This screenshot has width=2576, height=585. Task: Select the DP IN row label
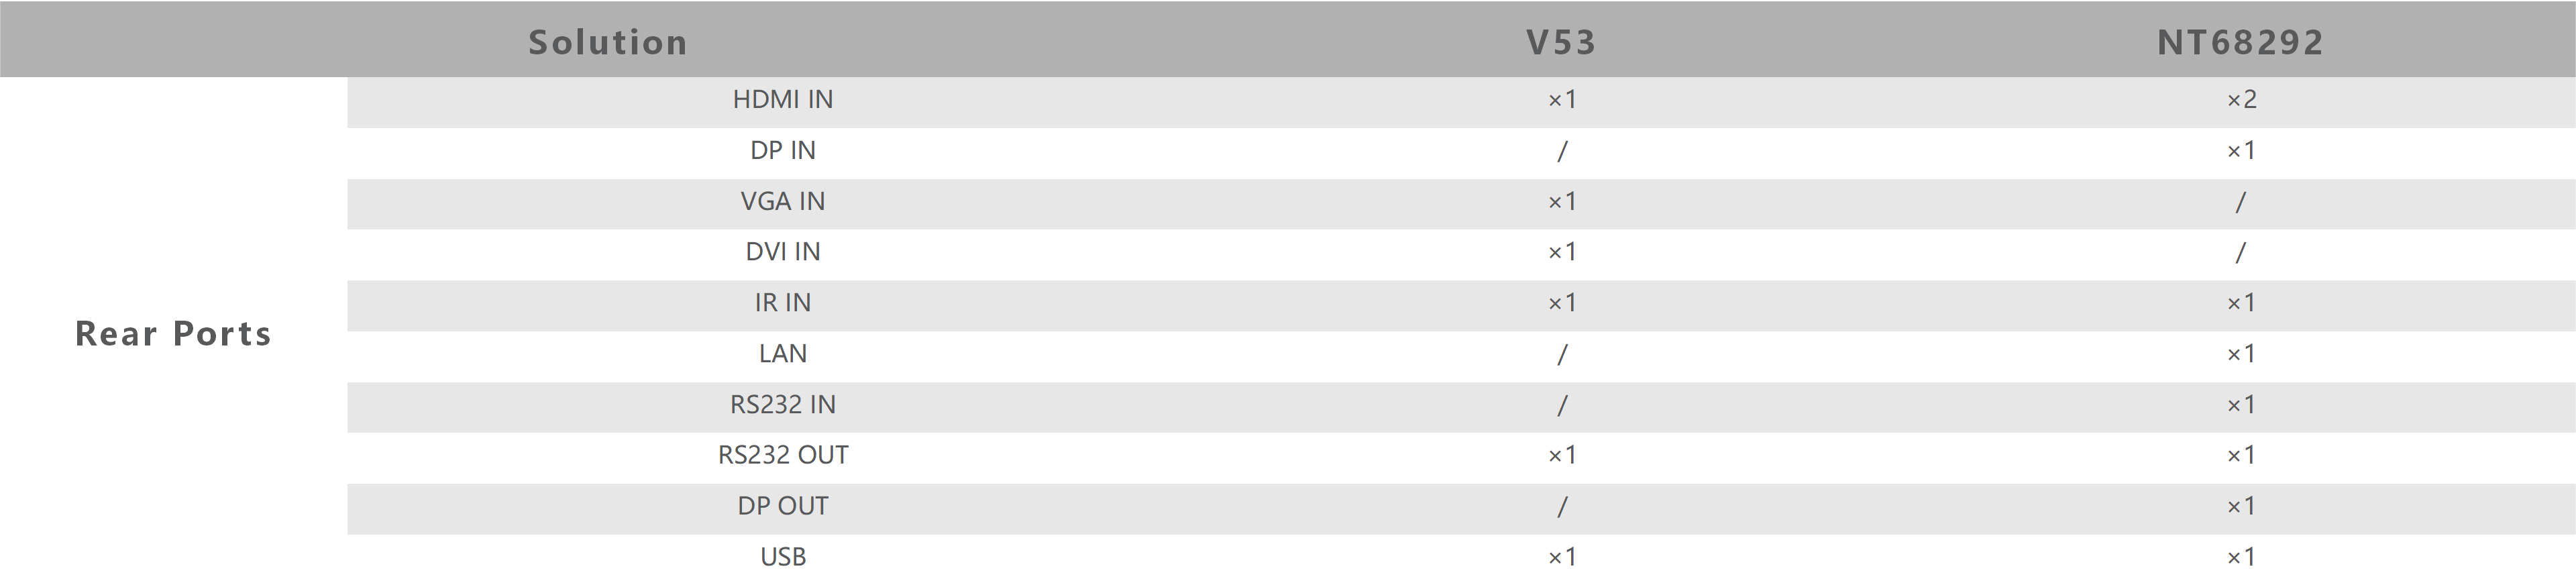pyautogui.click(x=782, y=151)
